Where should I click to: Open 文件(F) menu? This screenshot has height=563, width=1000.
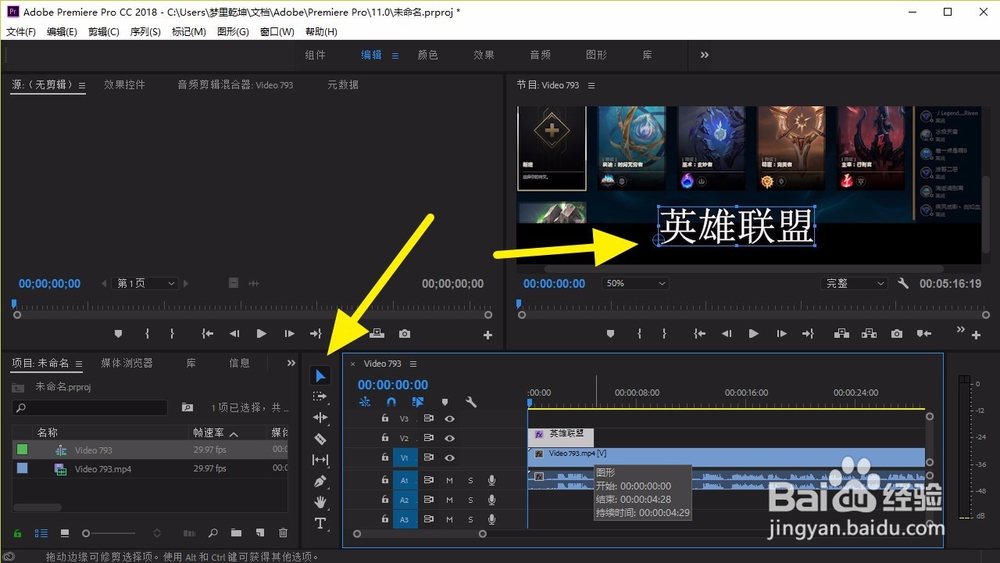coord(21,31)
